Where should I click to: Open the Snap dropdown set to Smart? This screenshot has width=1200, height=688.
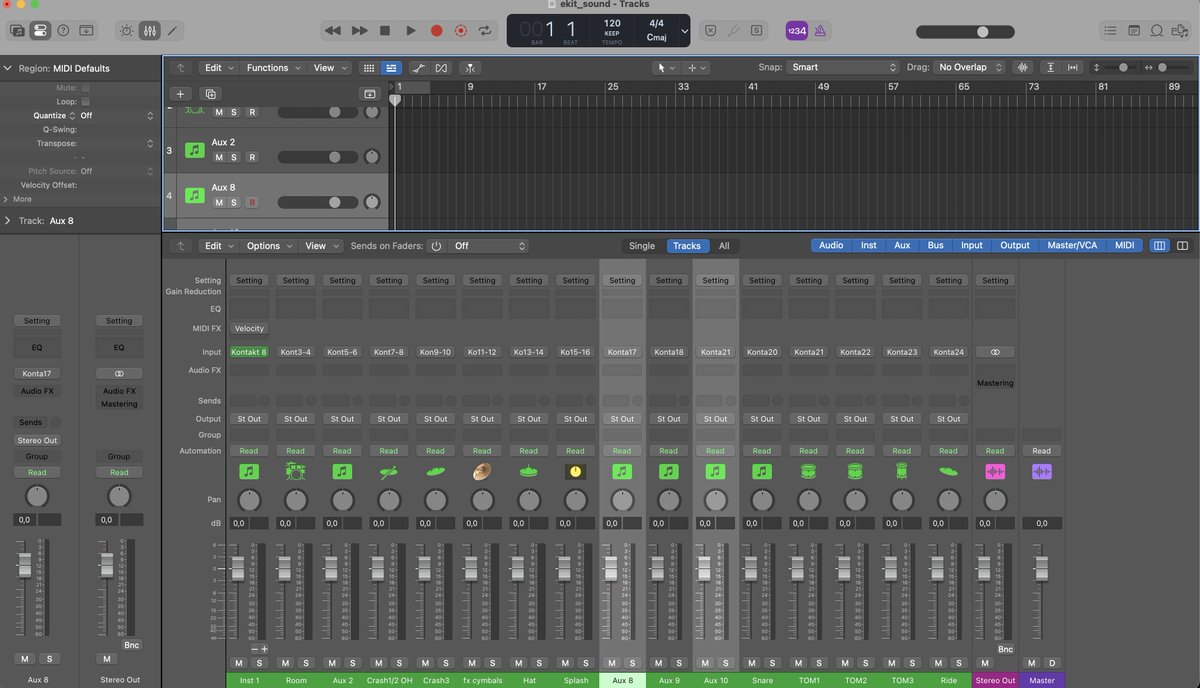[x=843, y=68]
